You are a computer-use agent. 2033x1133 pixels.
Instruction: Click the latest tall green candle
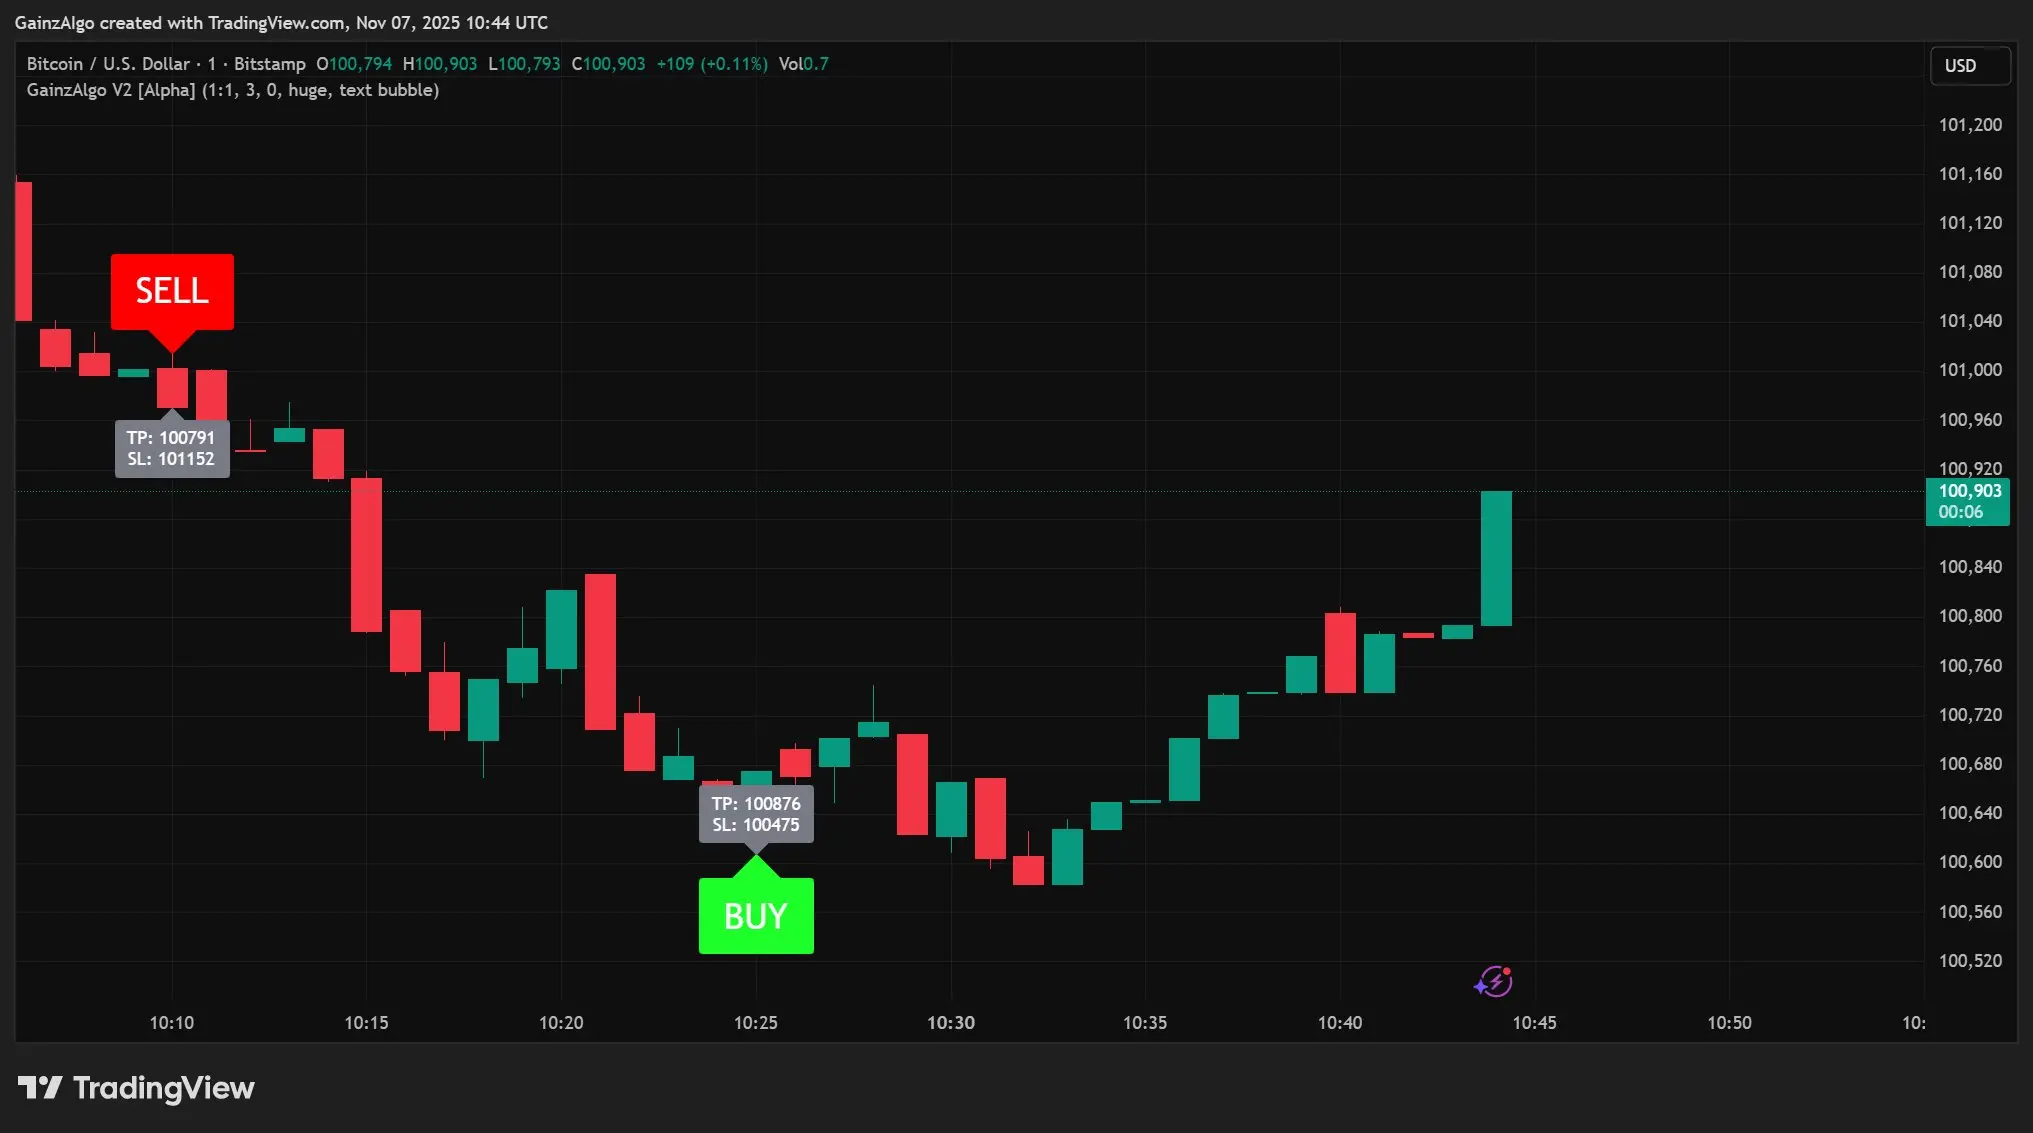[1496, 558]
